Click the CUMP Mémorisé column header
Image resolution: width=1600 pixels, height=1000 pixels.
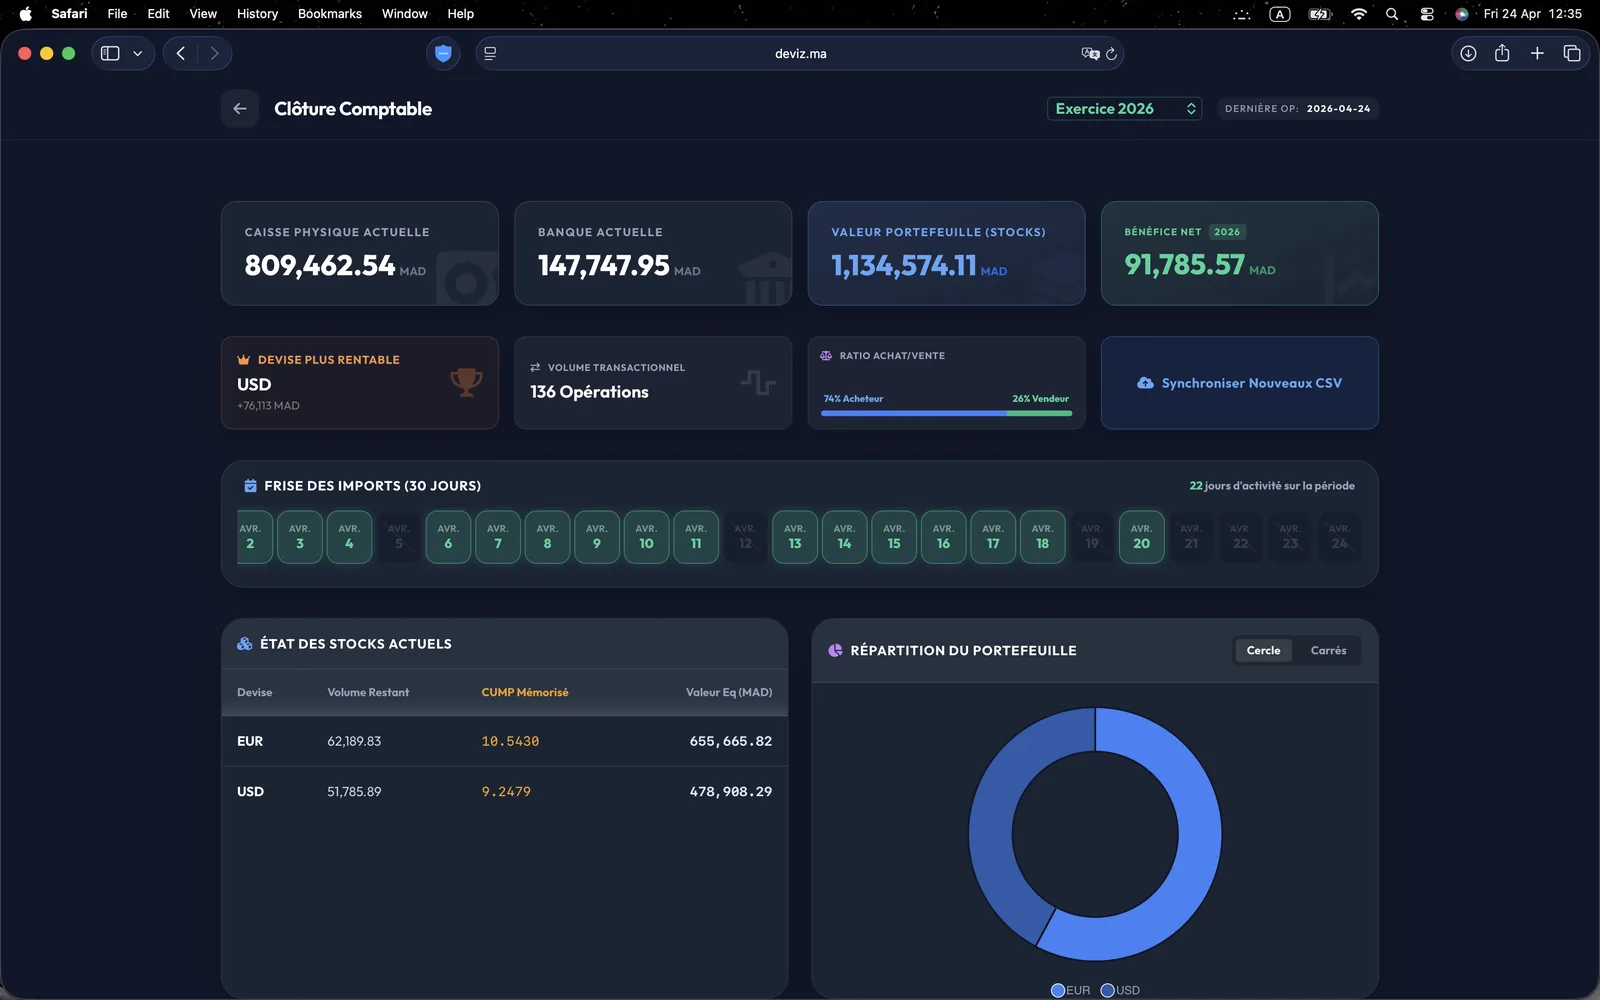point(525,692)
